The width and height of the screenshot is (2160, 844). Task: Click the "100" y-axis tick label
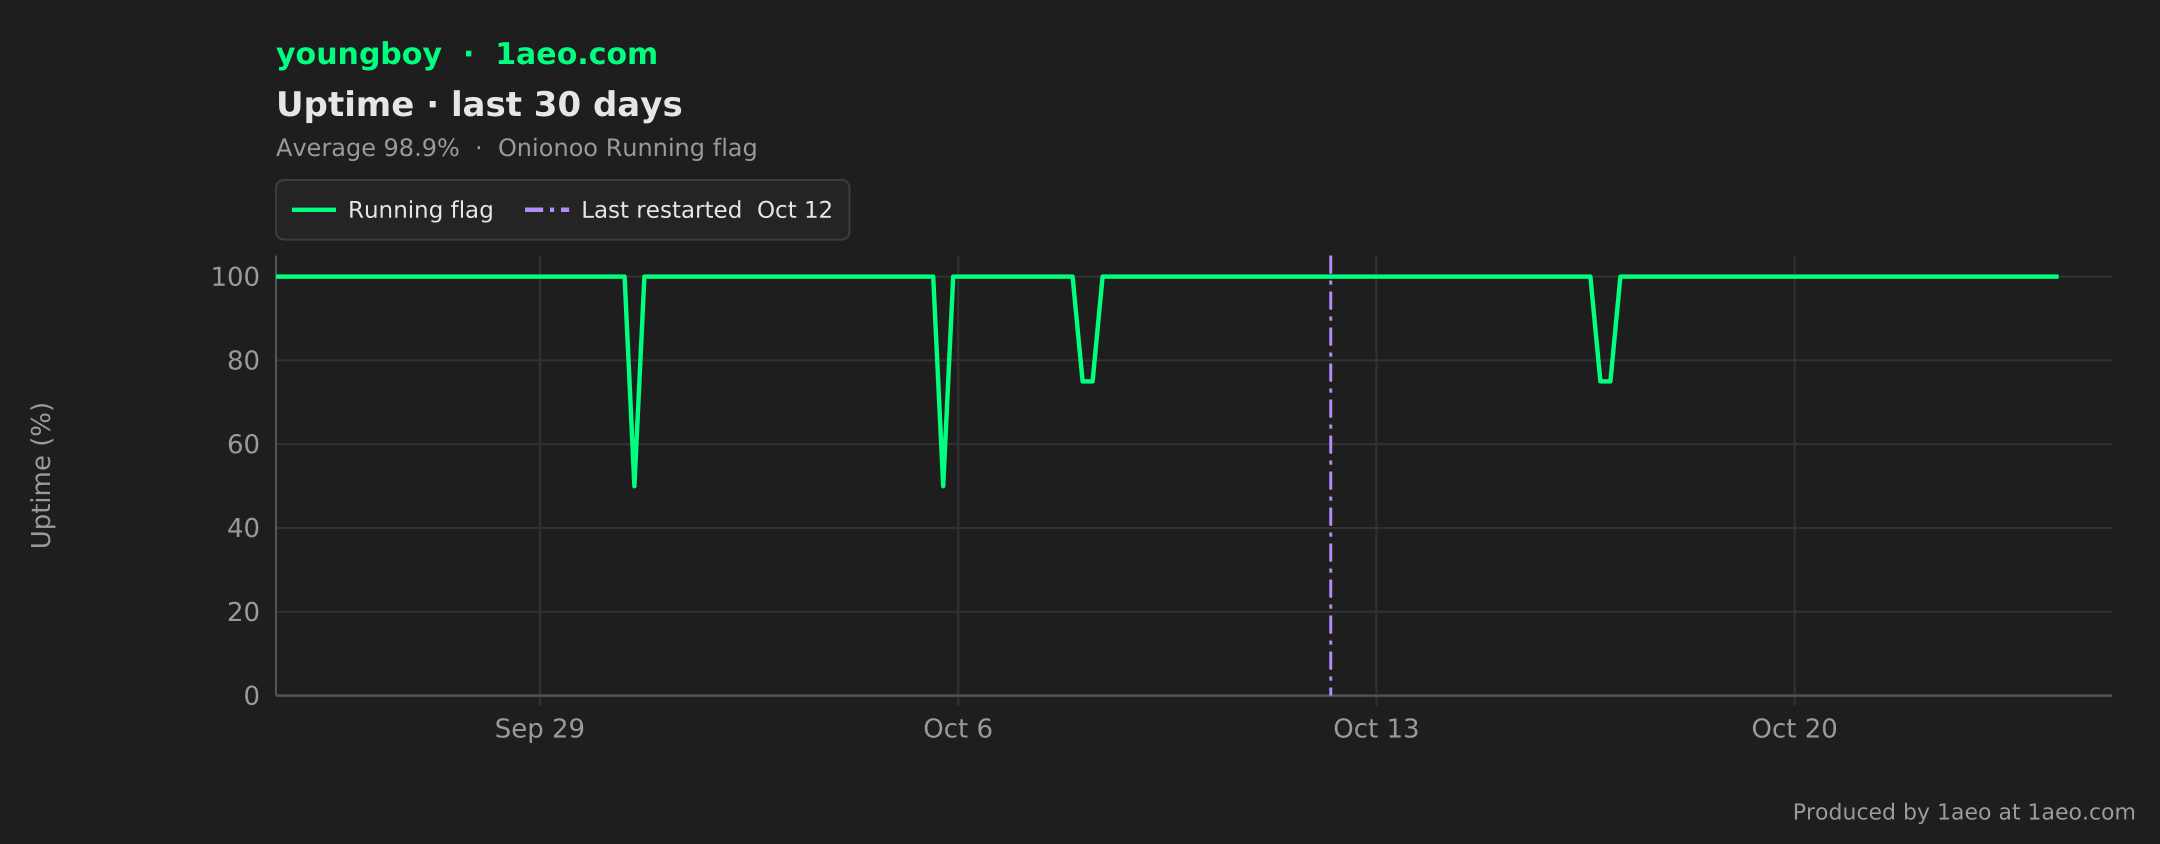tap(235, 277)
